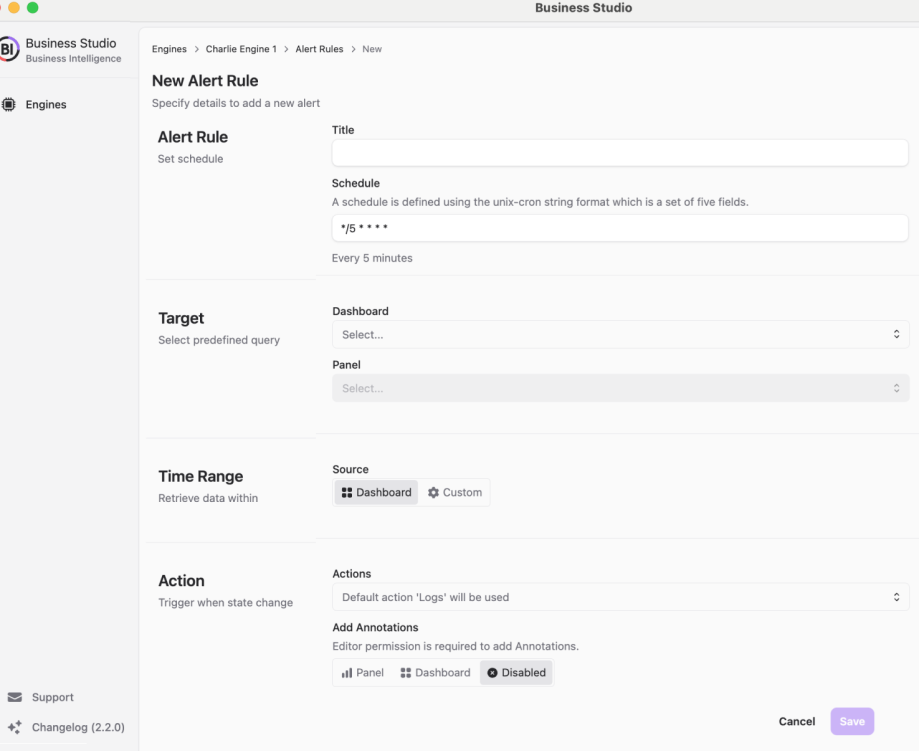This screenshot has height=751, width=919.
Task: Click the New breadcrumb item
Action: point(372,49)
